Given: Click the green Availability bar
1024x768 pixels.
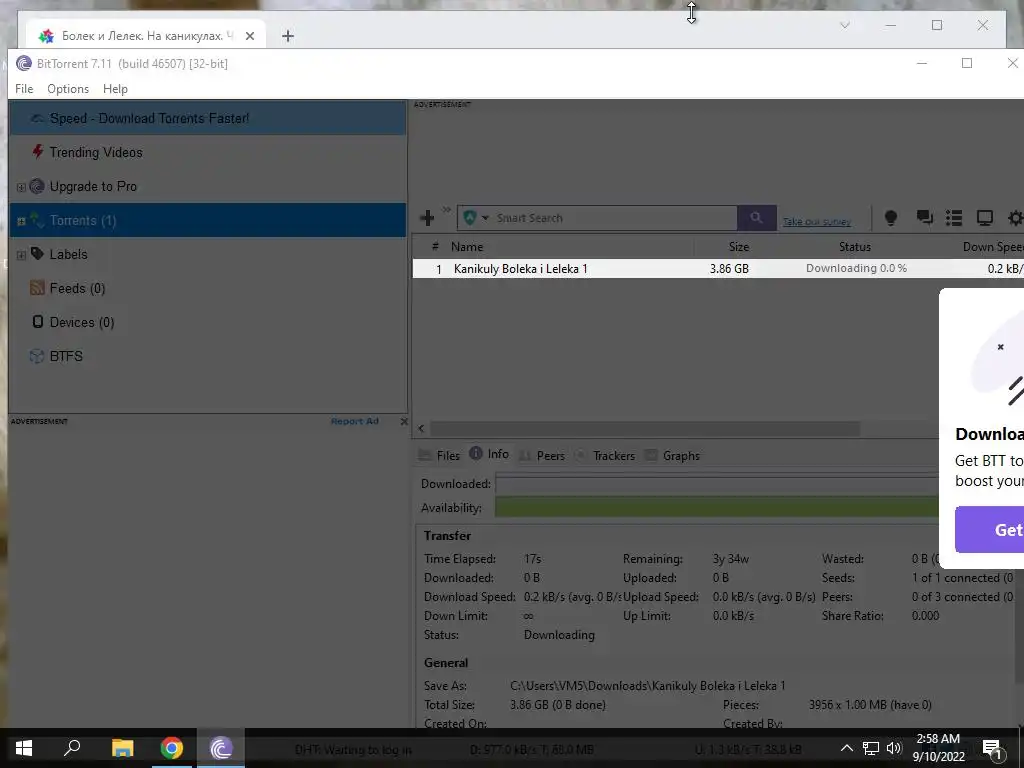Looking at the screenshot, I should (716, 507).
